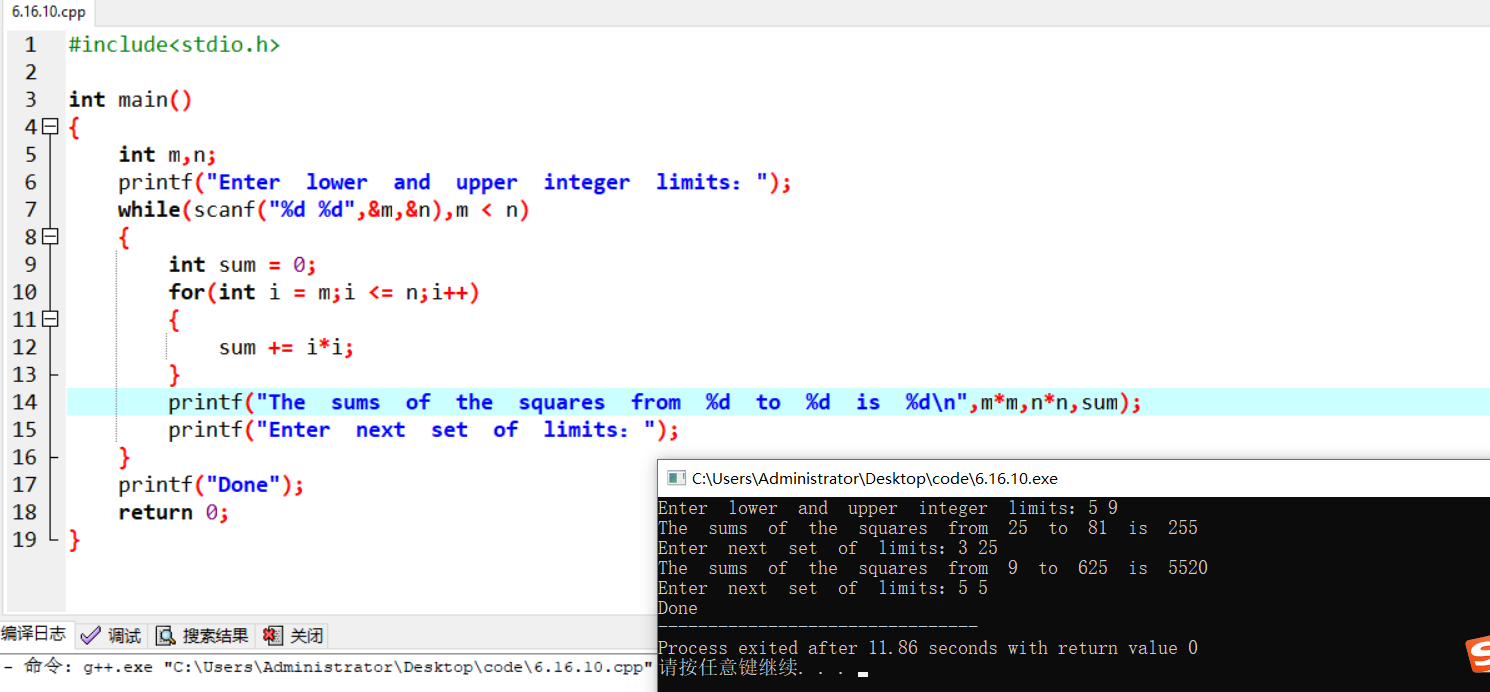Screen dimensions: 1490x692
Task: Collapse the main function fold at line 4
Action: pyautogui.click(x=50, y=127)
